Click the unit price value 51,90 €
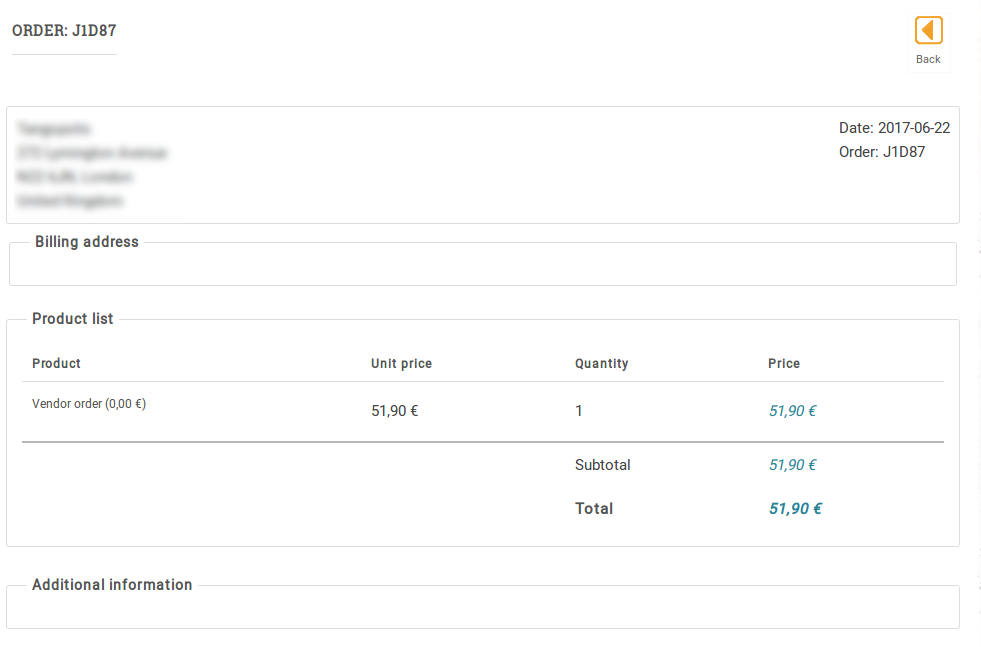Viewport: 981px width, 647px height. coord(394,411)
